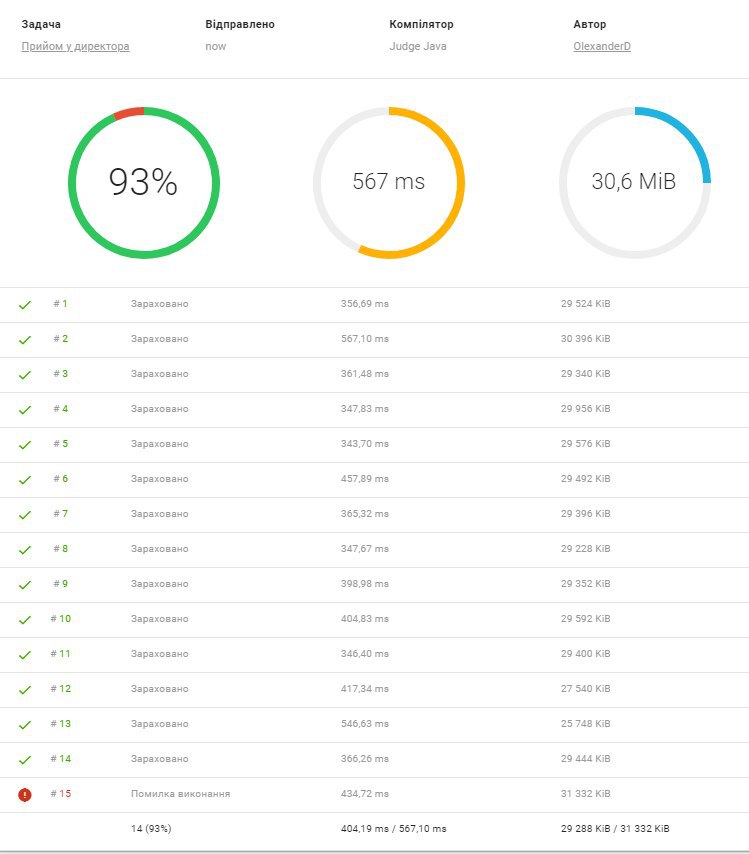The width and height of the screenshot is (749, 854).
Task: Click the time value 347,83 ms
Action: (365, 408)
